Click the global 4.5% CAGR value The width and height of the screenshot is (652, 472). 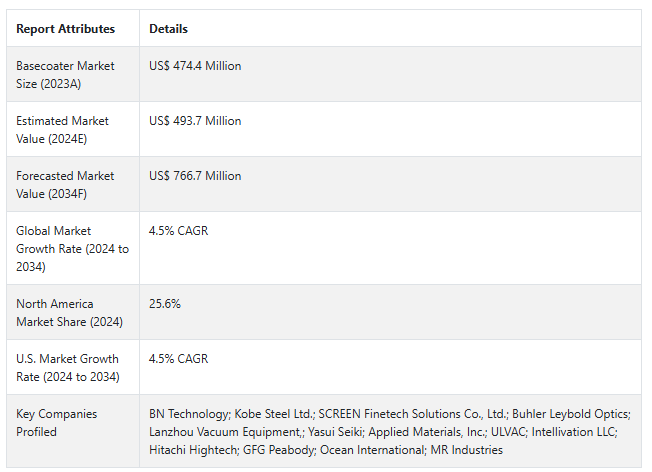[x=178, y=230]
